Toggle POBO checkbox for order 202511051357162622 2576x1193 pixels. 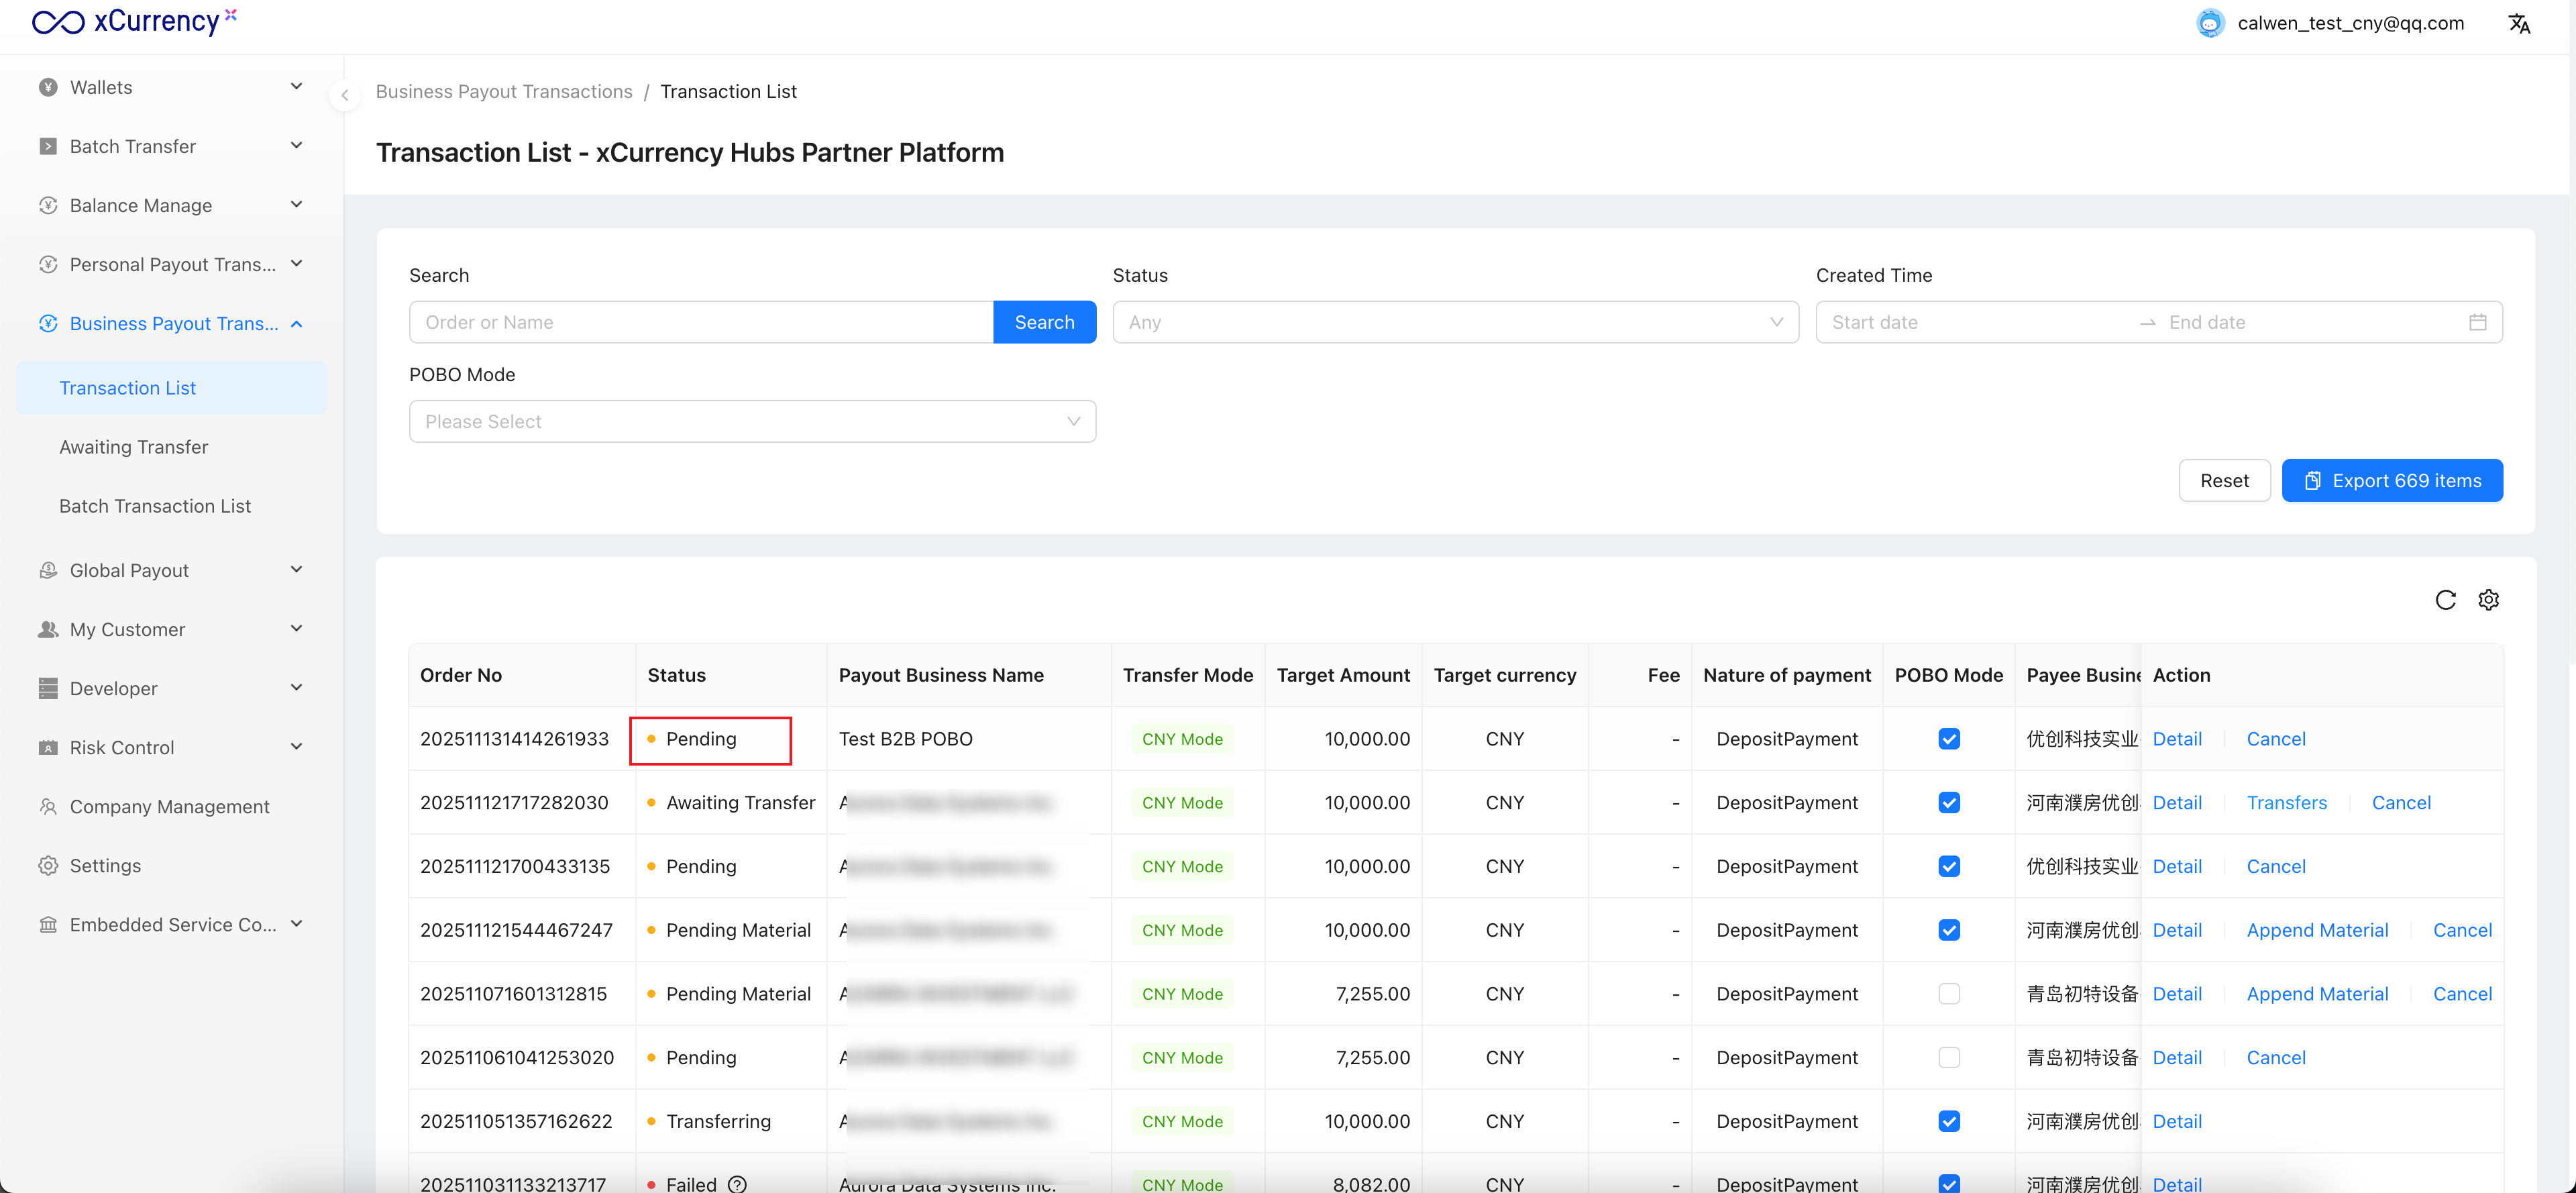coord(1948,1121)
